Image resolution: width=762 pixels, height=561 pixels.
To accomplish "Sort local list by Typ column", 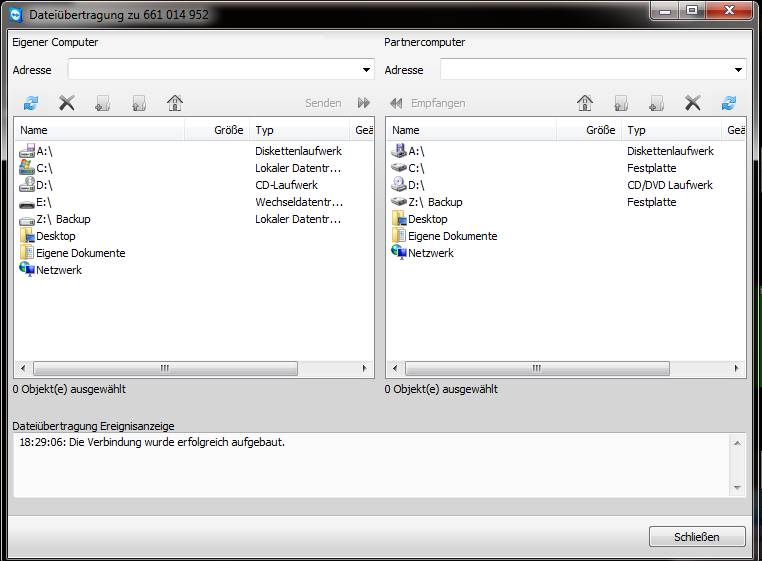I will 299,130.
